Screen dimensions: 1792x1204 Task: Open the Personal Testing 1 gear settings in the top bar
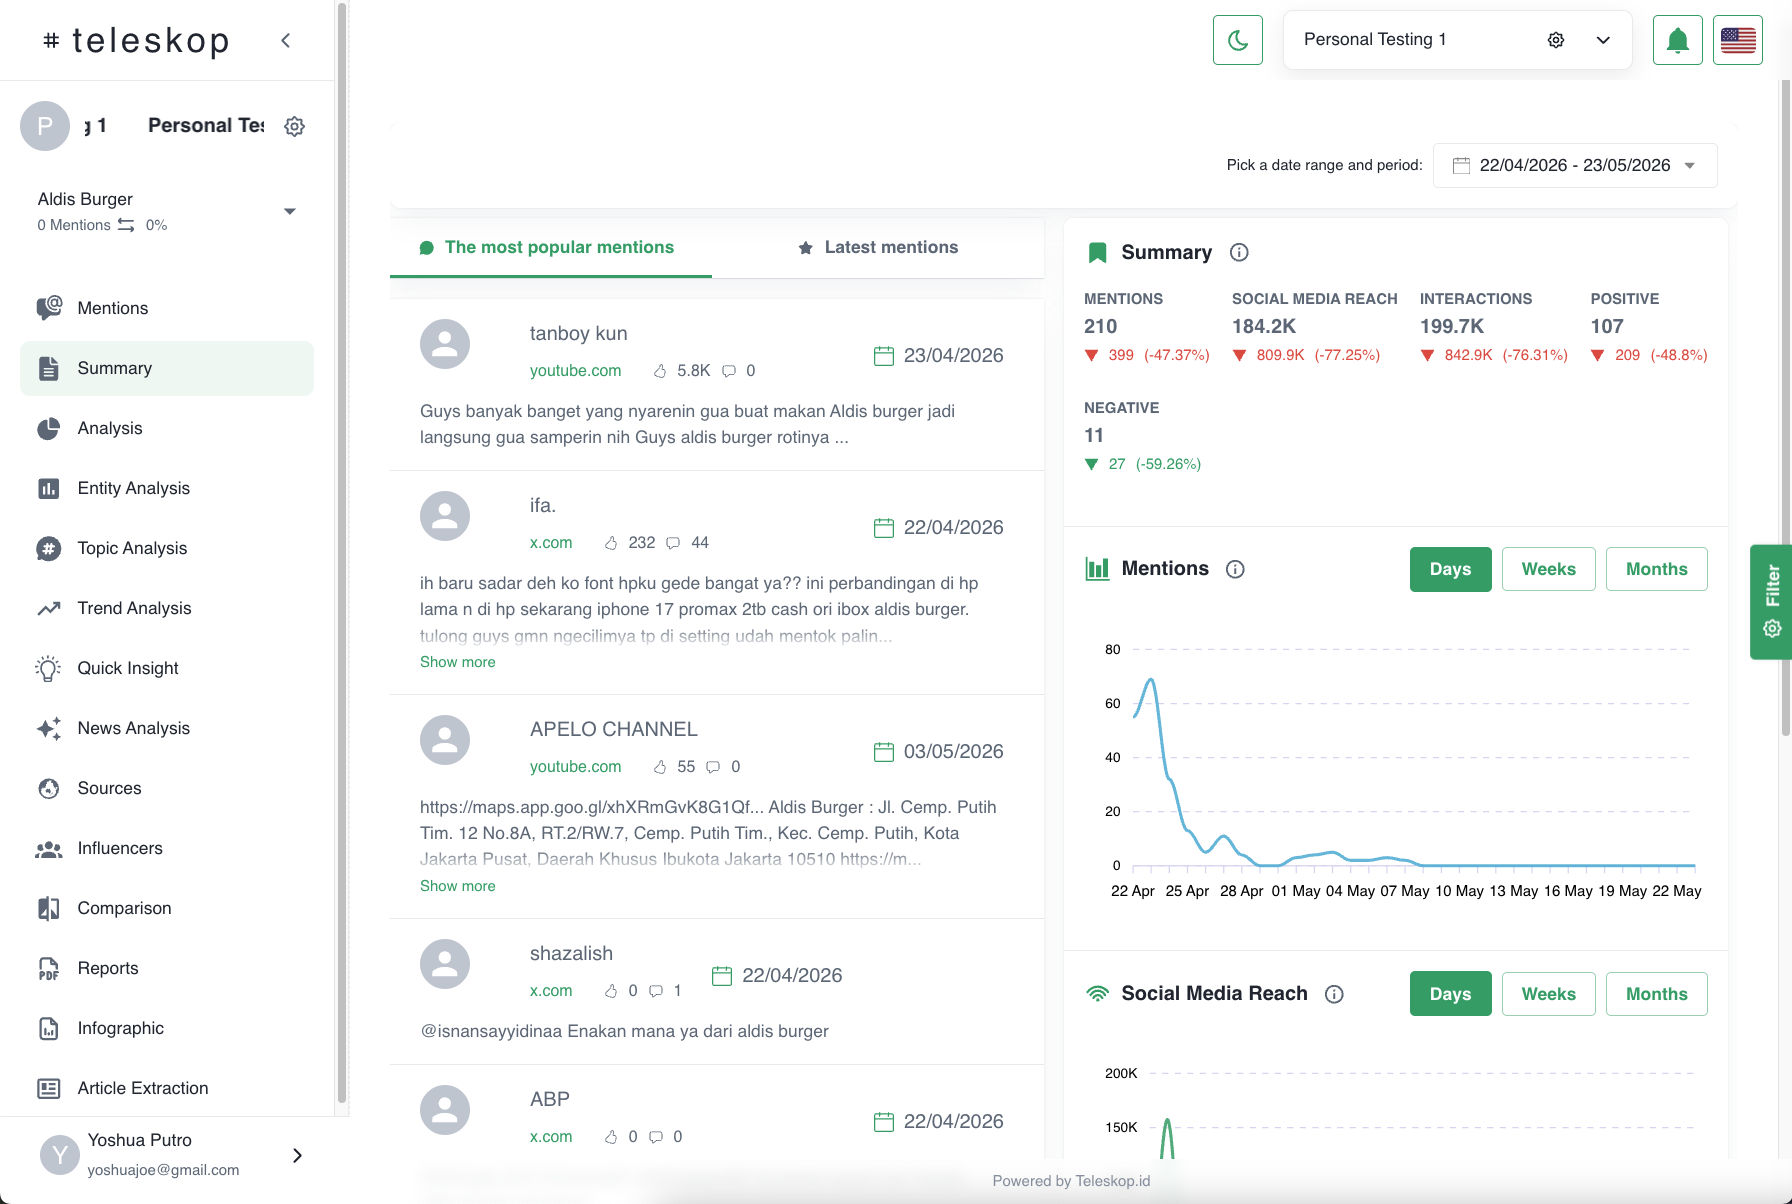click(1556, 40)
